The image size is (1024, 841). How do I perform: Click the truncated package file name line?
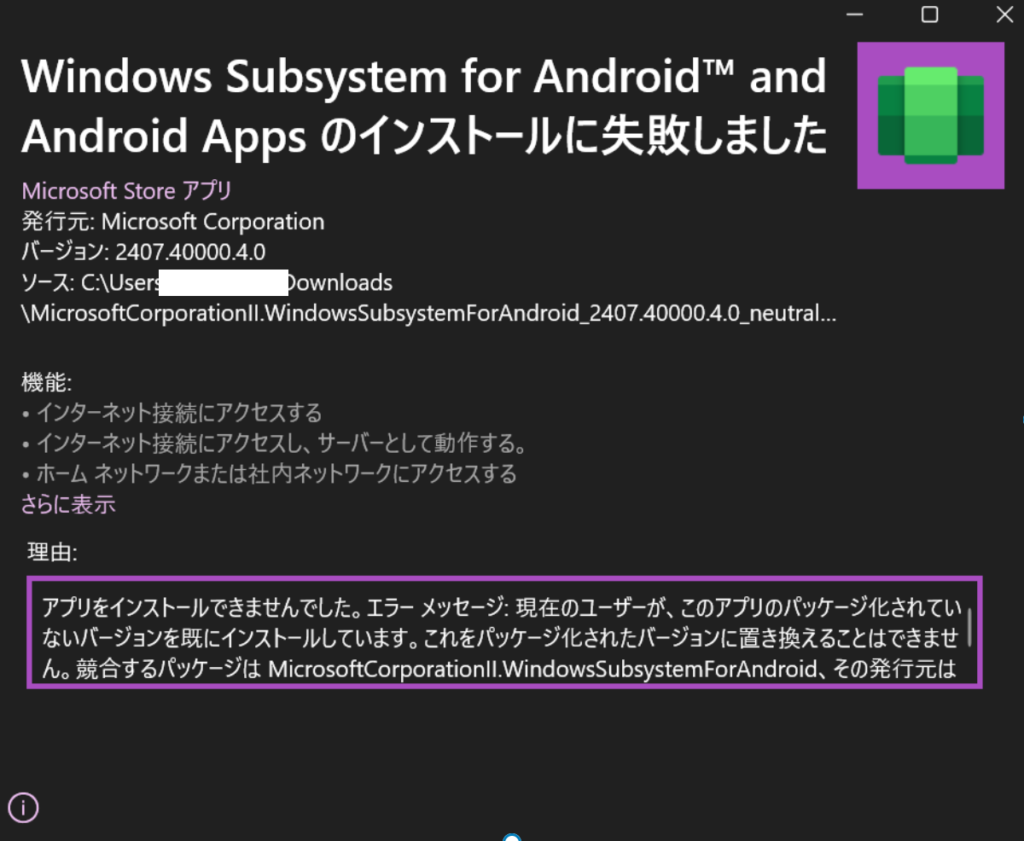tap(429, 314)
